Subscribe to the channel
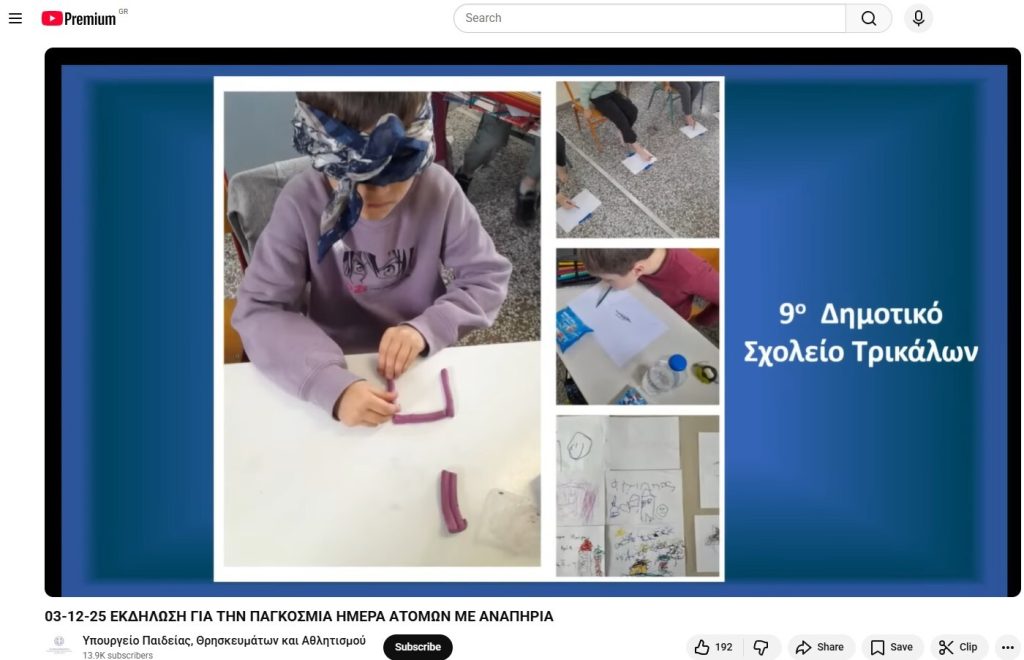Image resolution: width=1024 pixels, height=660 pixels. (417, 647)
